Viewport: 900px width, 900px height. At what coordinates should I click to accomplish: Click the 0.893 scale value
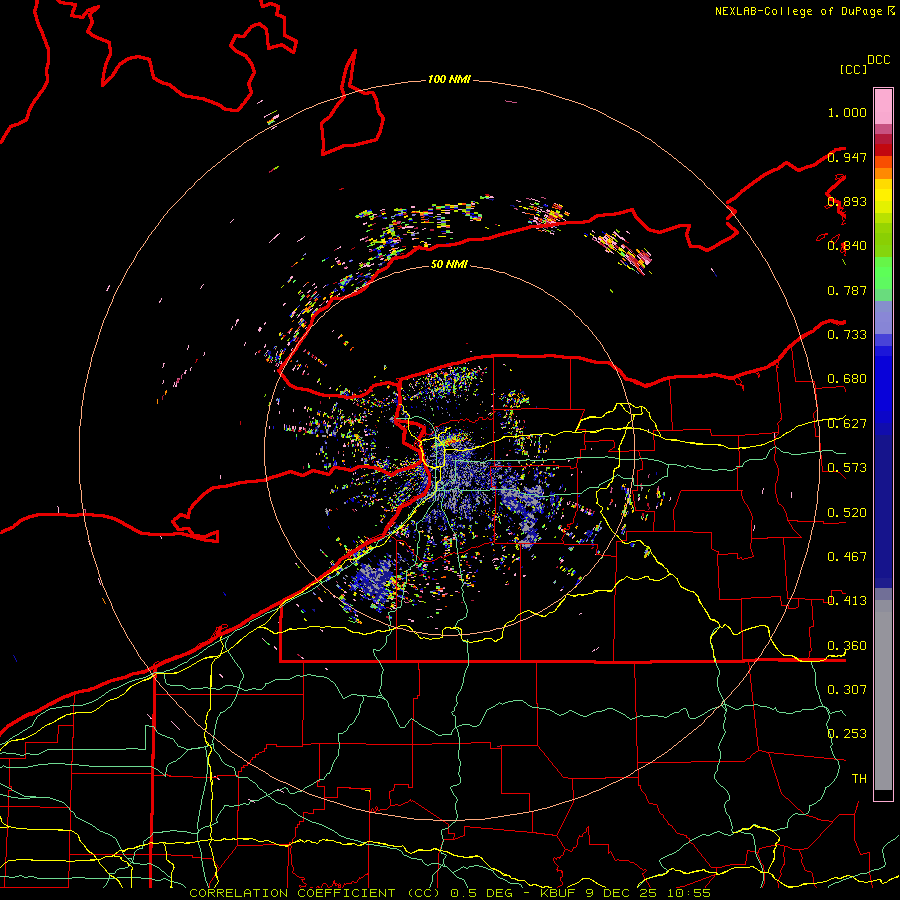click(847, 201)
